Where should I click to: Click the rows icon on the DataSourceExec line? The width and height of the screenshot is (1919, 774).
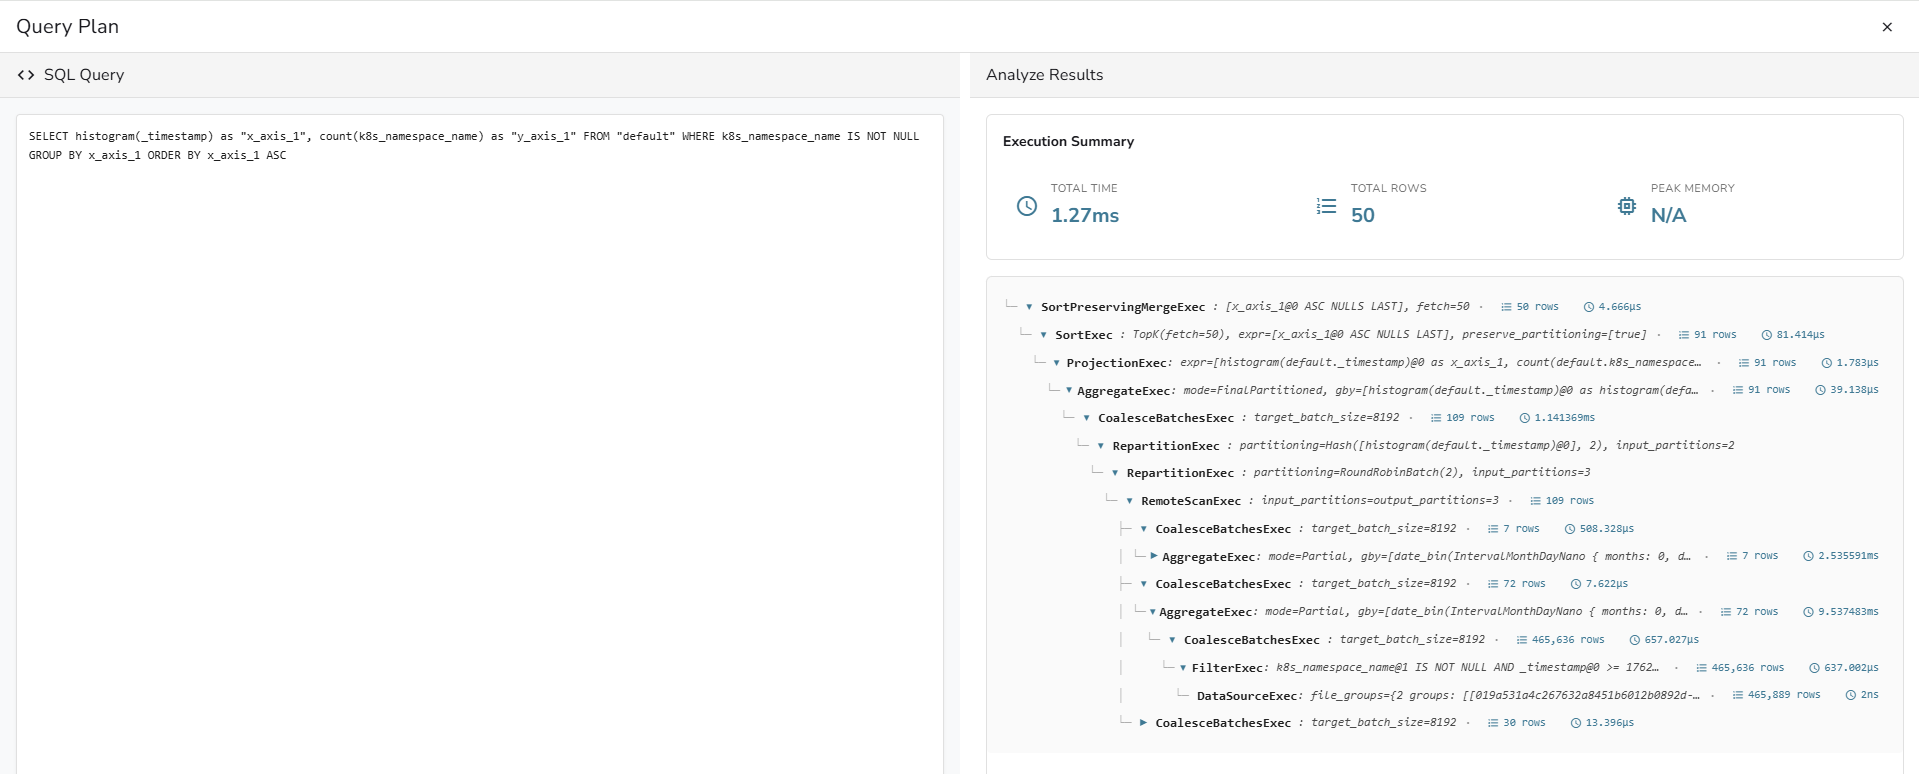pyautogui.click(x=1738, y=695)
